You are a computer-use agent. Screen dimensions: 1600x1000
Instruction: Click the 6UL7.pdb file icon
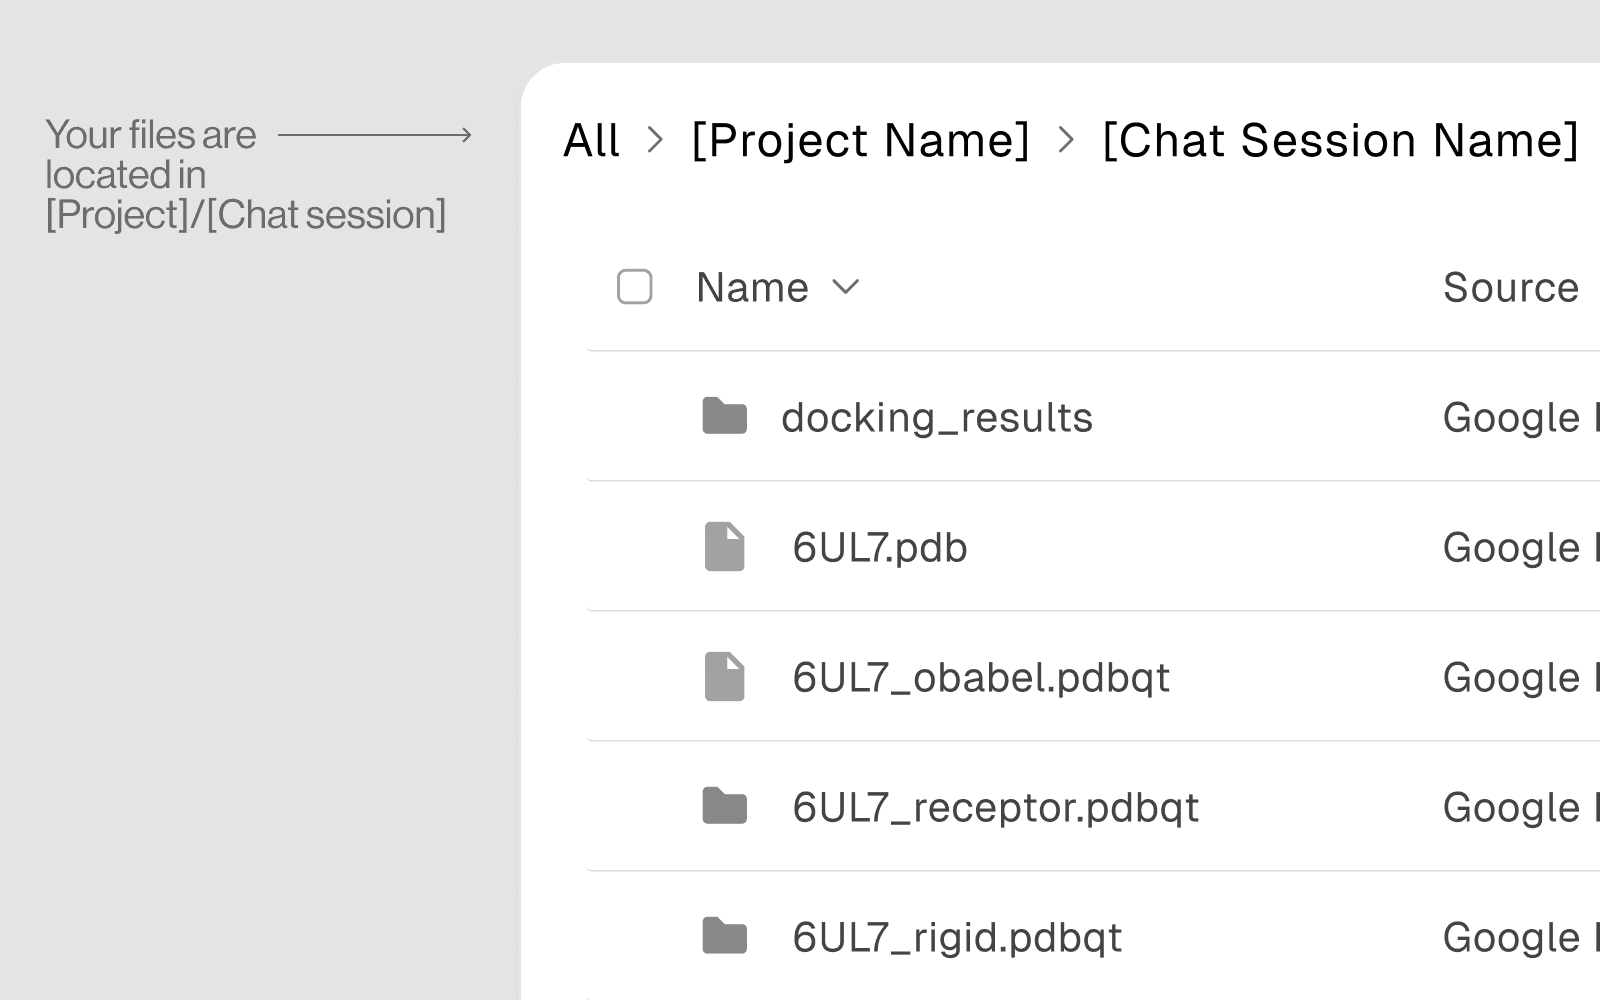click(x=724, y=547)
